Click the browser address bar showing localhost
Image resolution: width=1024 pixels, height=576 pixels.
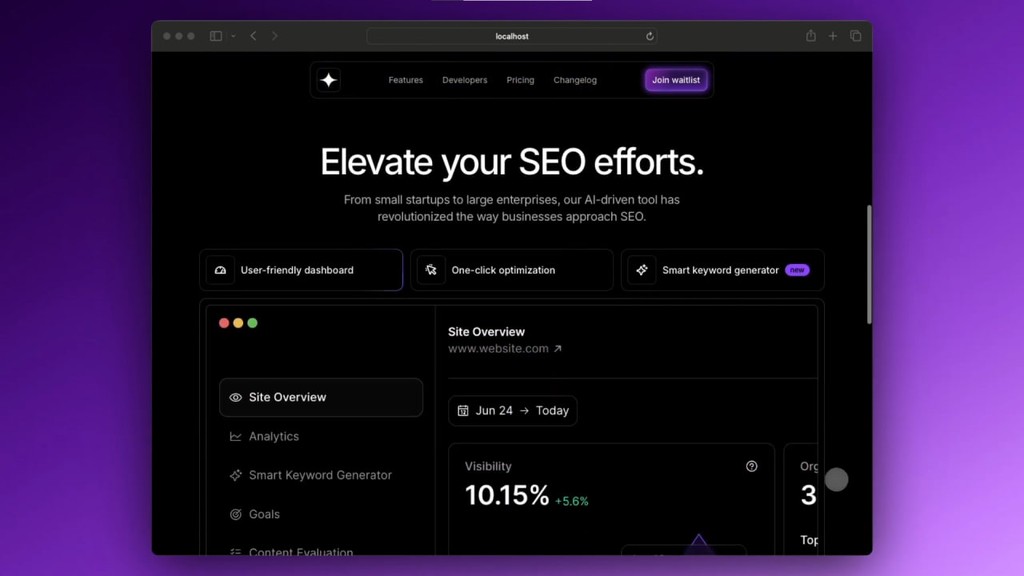tap(512, 37)
